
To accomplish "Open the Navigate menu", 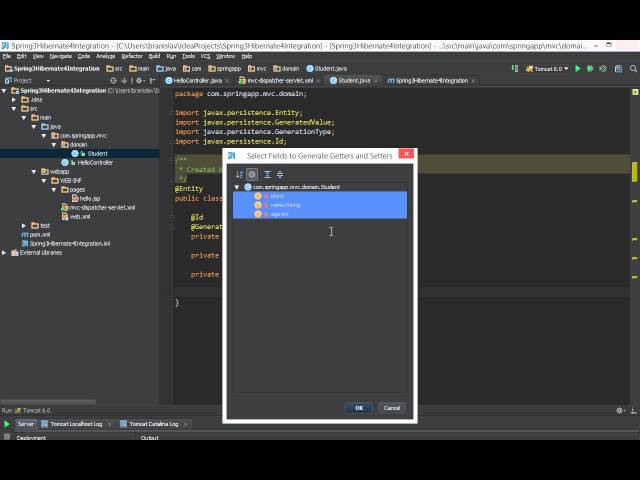I will coord(60,56).
